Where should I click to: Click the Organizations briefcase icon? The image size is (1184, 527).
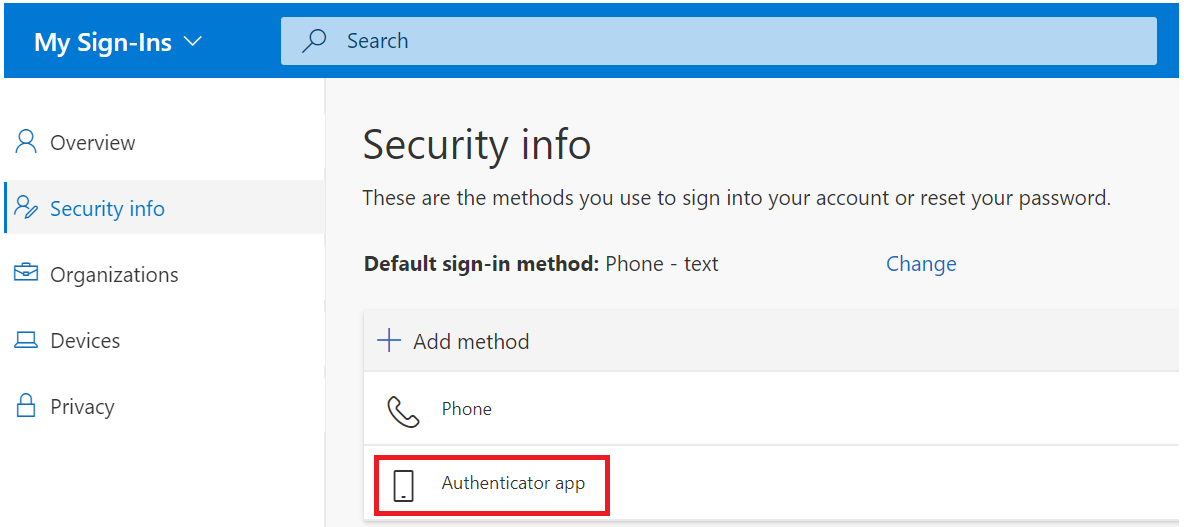[x=26, y=274]
